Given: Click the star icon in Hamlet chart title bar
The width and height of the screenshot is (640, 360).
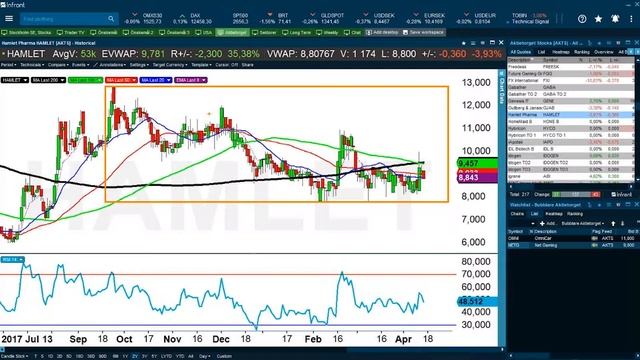Looking at the screenshot, I should pyautogui.click(x=464, y=43).
